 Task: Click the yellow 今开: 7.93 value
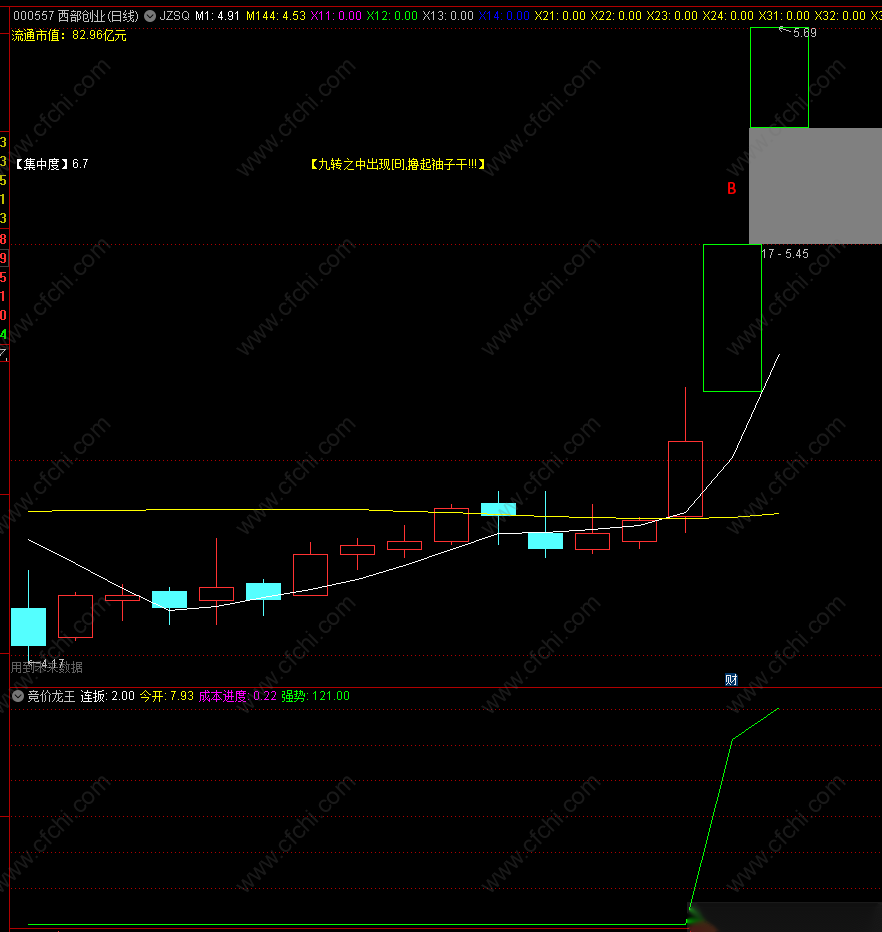(166, 696)
